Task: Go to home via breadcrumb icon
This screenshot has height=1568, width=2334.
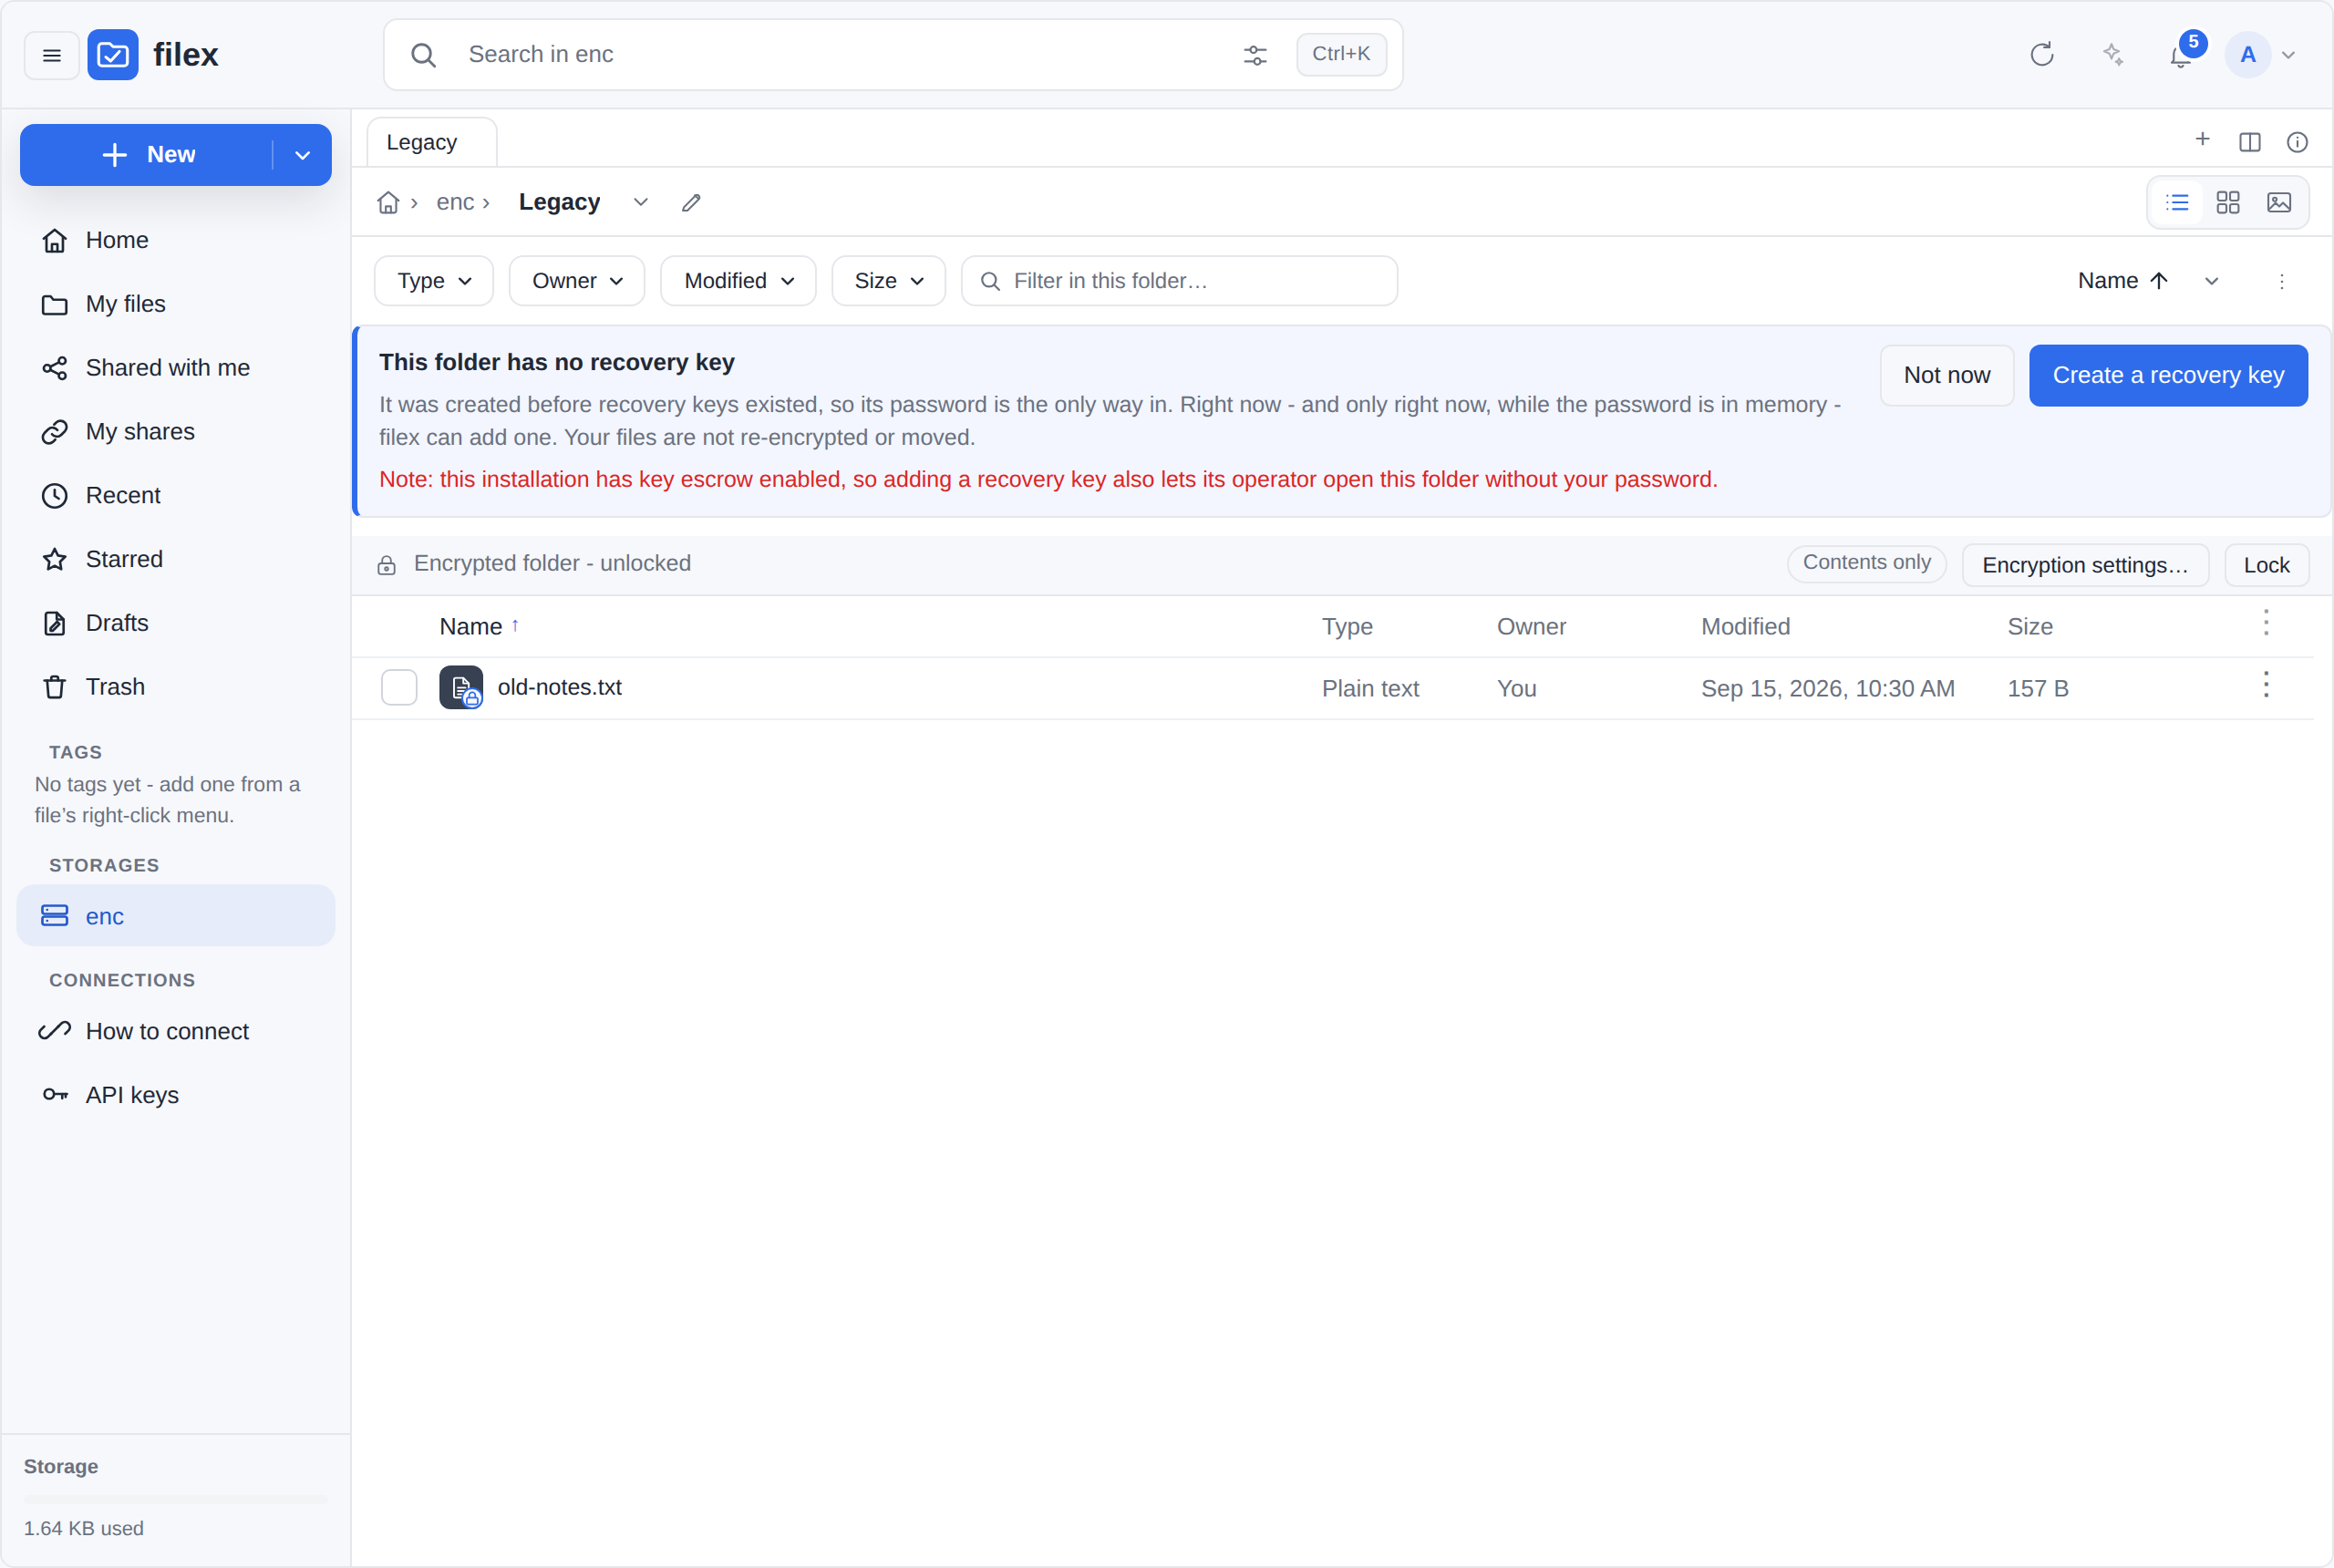Action: [x=388, y=203]
